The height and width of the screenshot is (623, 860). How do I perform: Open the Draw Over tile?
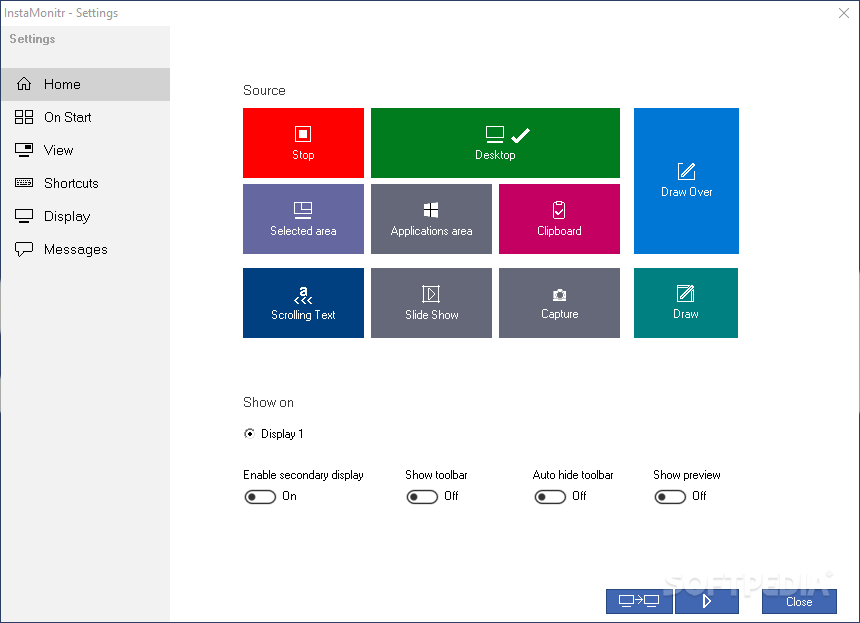click(x=686, y=181)
